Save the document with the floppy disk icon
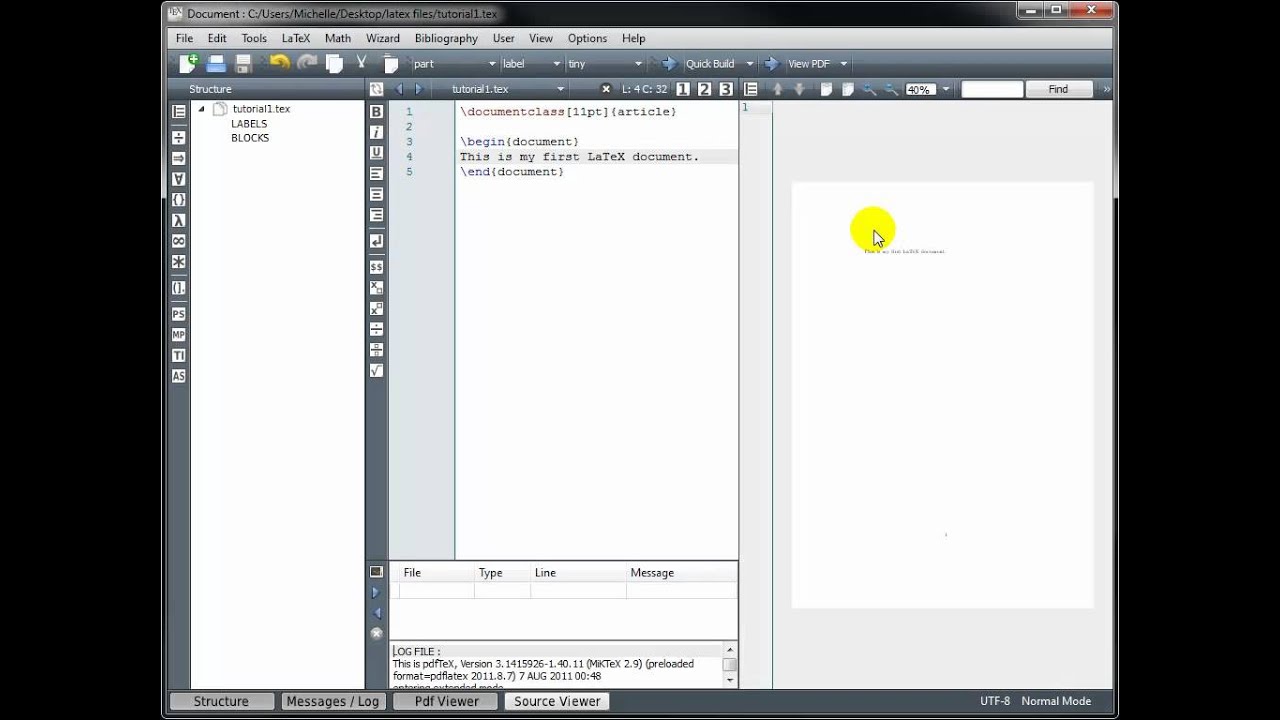Image resolution: width=1280 pixels, height=720 pixels. pos(243,64)
